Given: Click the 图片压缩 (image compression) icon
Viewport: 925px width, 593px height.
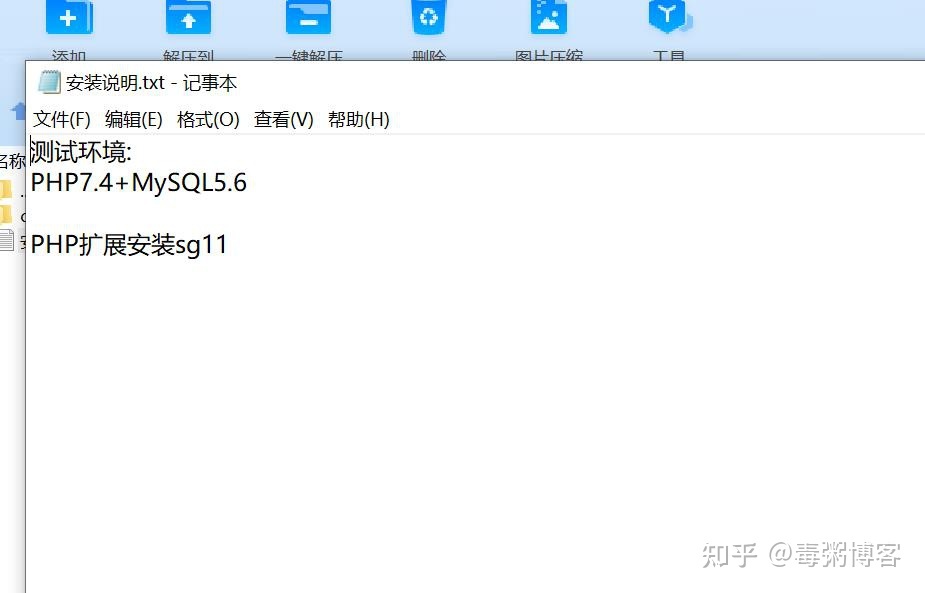Looking at the screenshot, I should (549, 17).
